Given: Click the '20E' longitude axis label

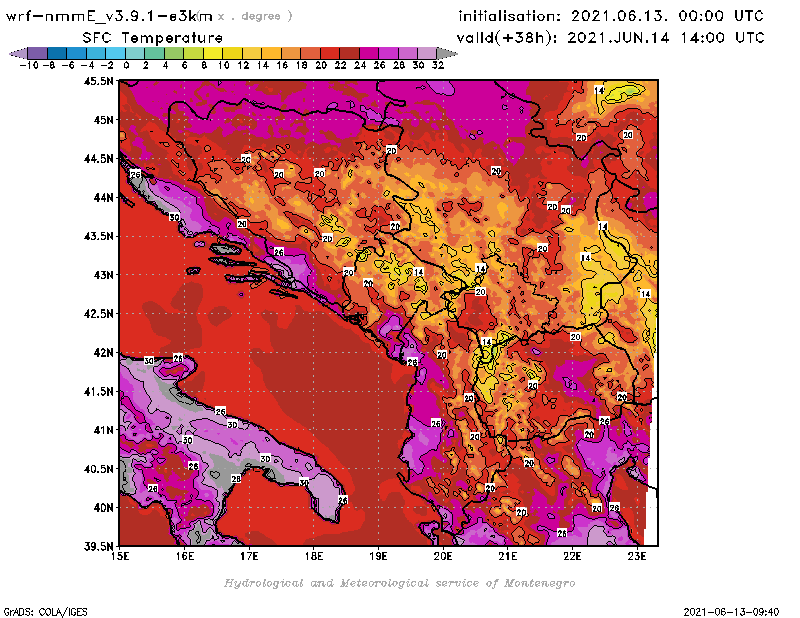Looking at the screenshot, I should click(443, 556).
